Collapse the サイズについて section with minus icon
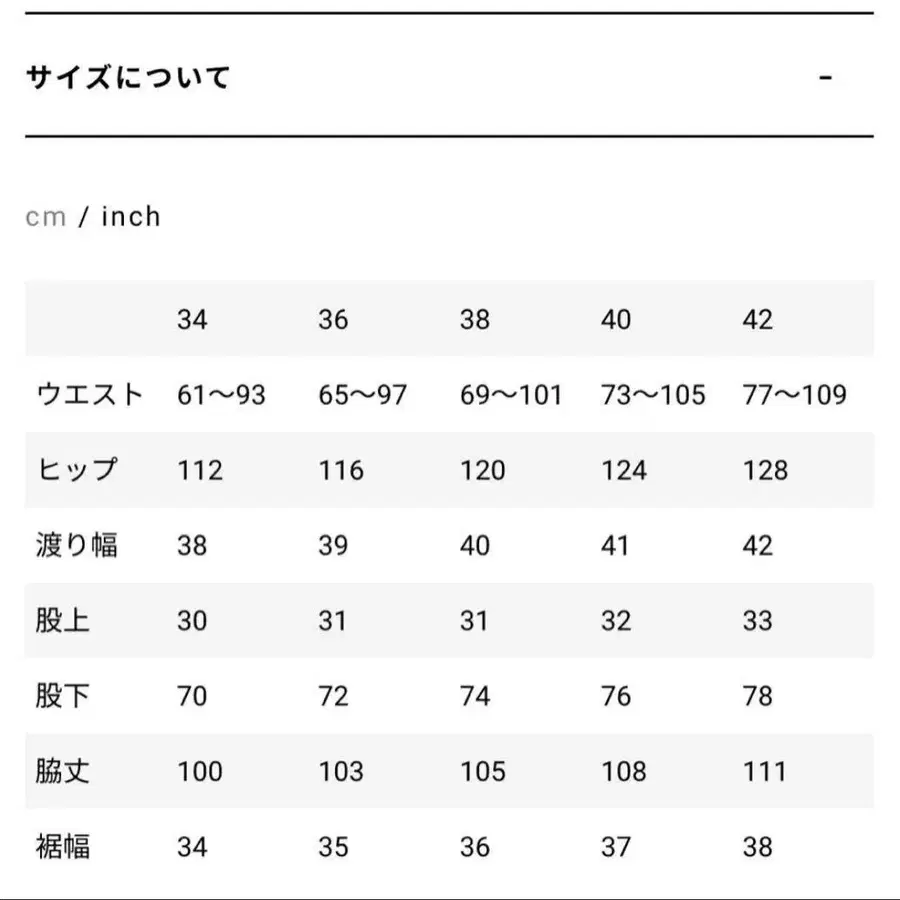Screen dimensions: 900x900 pyautogui.click(x=825, y=77)
